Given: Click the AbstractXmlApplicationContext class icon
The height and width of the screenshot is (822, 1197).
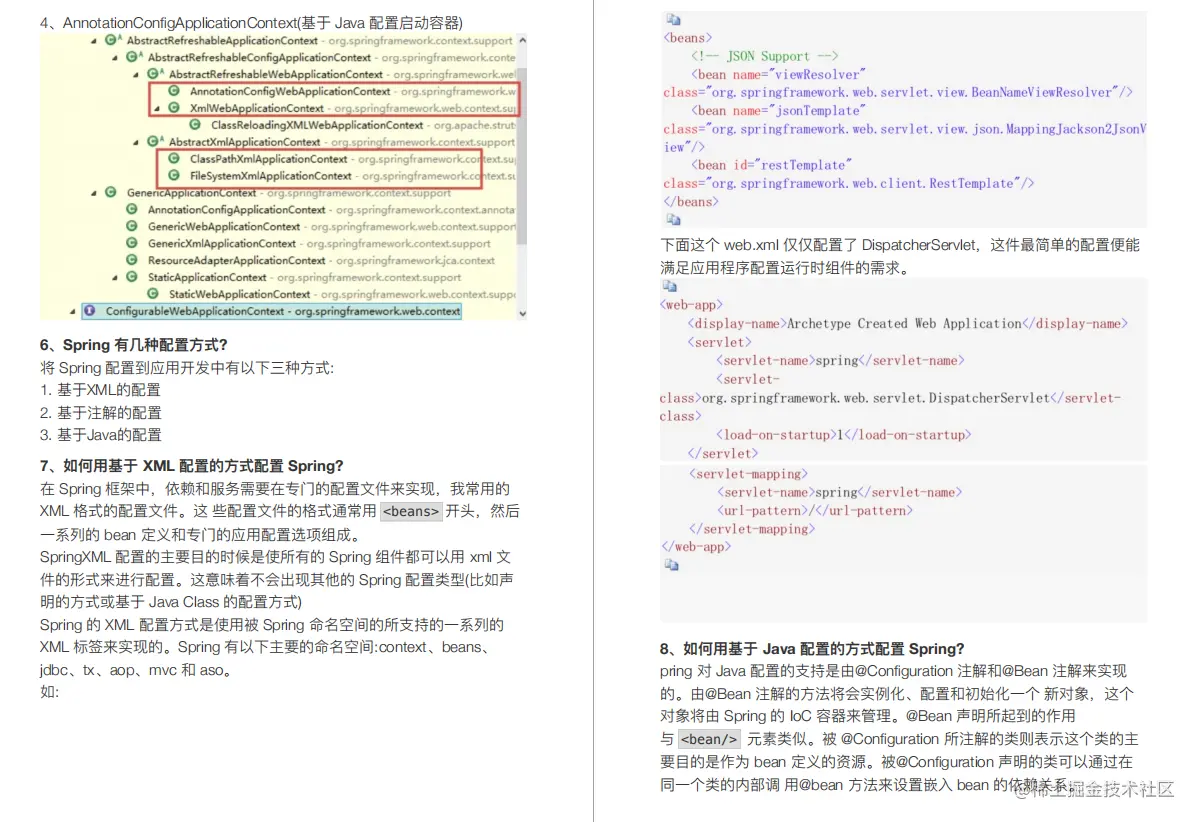Looking at the screenshot, I should [x=153, y=141].
